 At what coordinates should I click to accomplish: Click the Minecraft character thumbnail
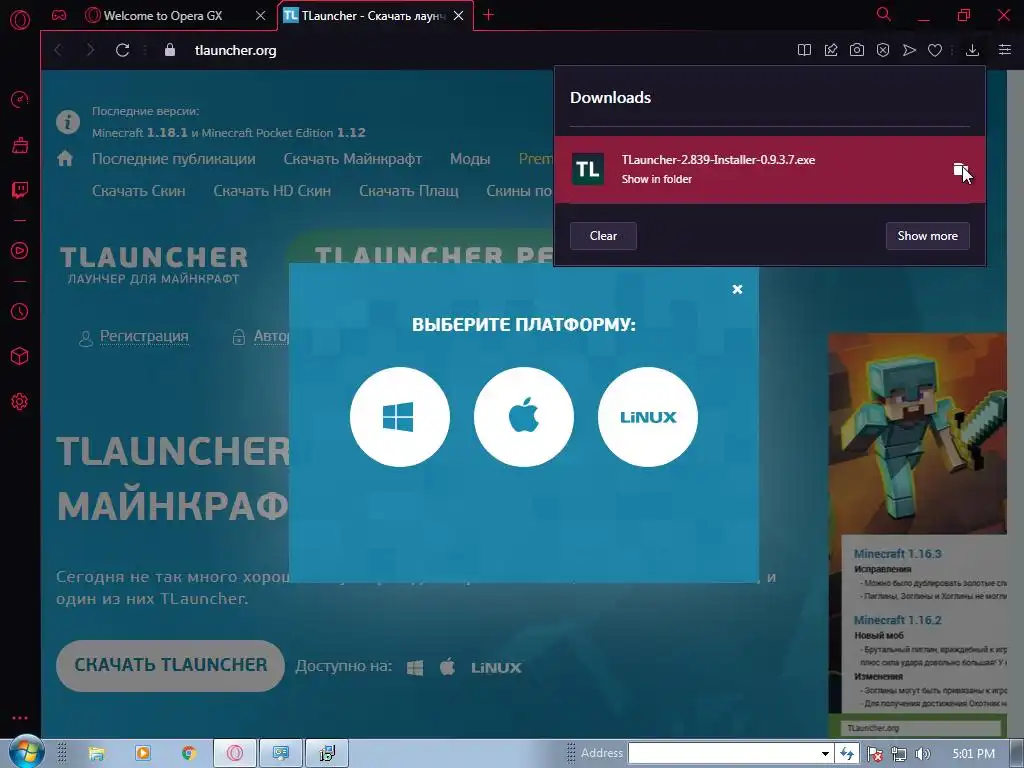918,434
